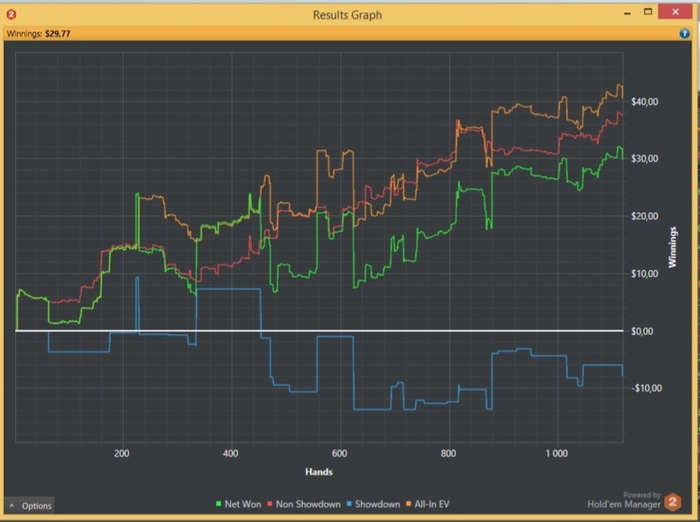Click the $20,00 axis label

(x=644, y=216)
